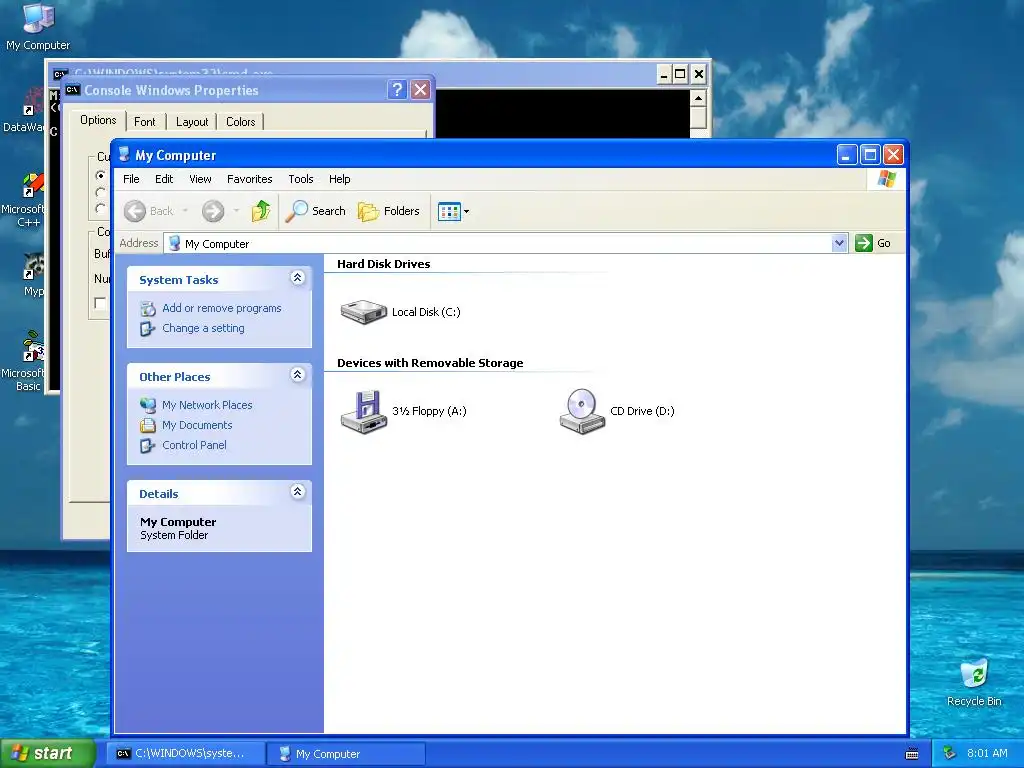Select the CD Drive (D:) icon

(x=582, y=411)
